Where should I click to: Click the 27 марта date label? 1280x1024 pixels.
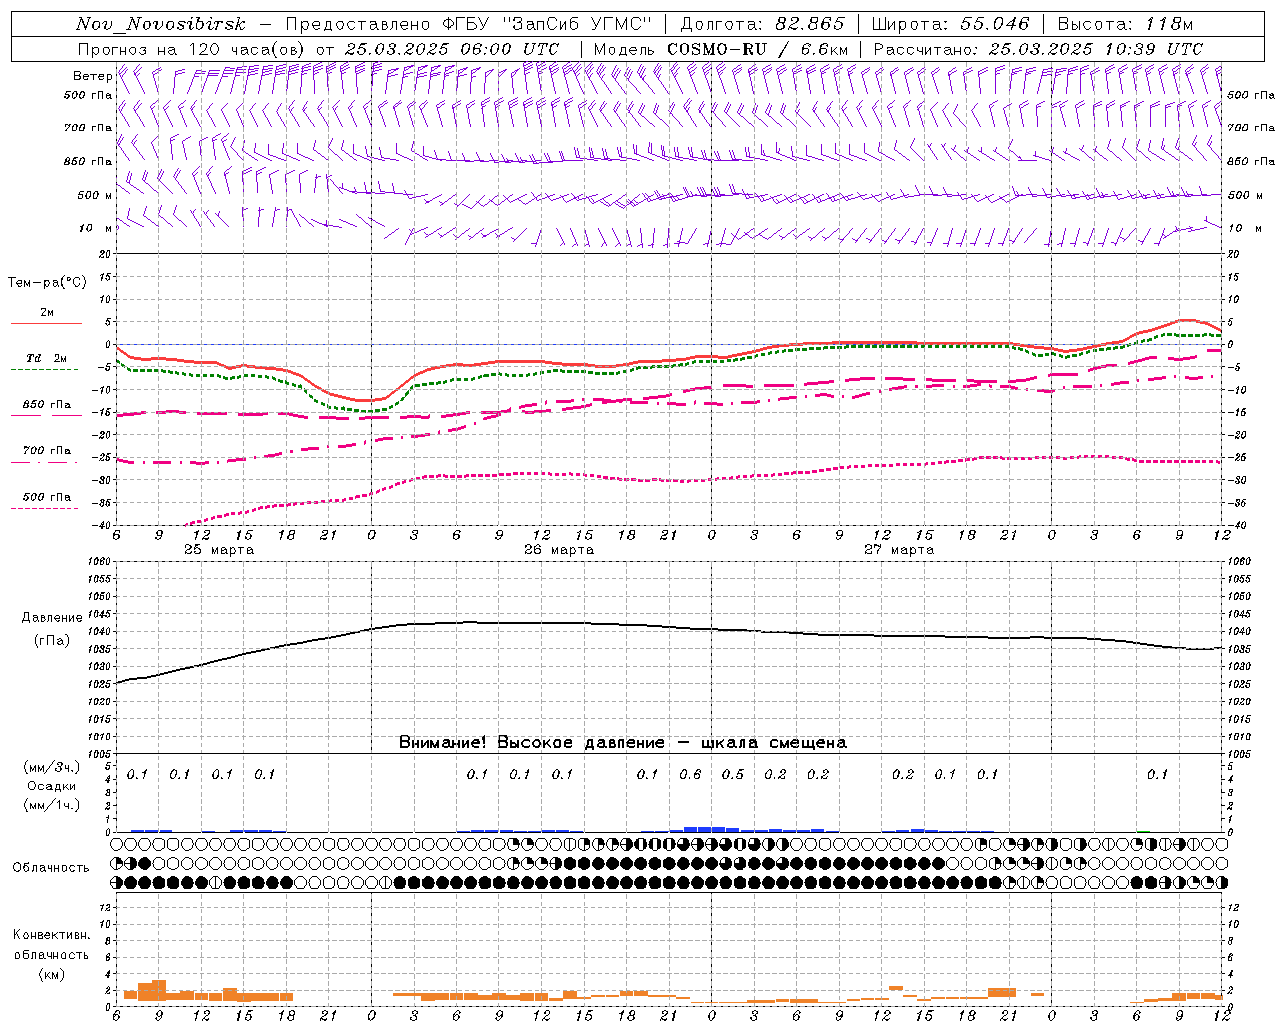[899, 549]
